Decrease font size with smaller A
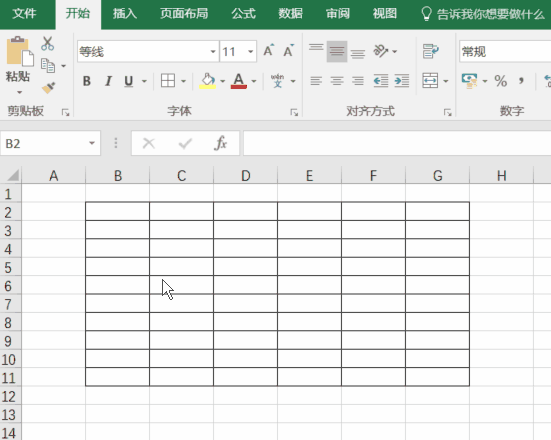The image size is (551, 440). (x=289, y=51)
